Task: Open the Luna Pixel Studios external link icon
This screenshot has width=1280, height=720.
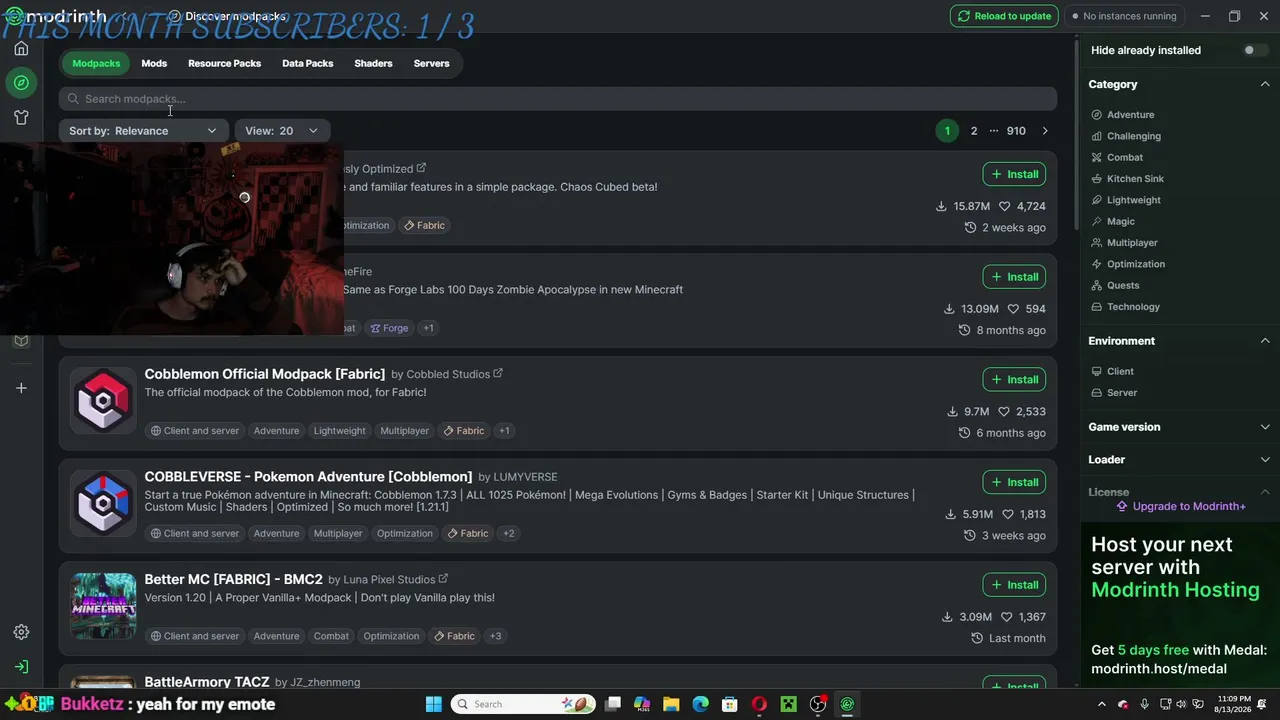Action: pos(443,579)
